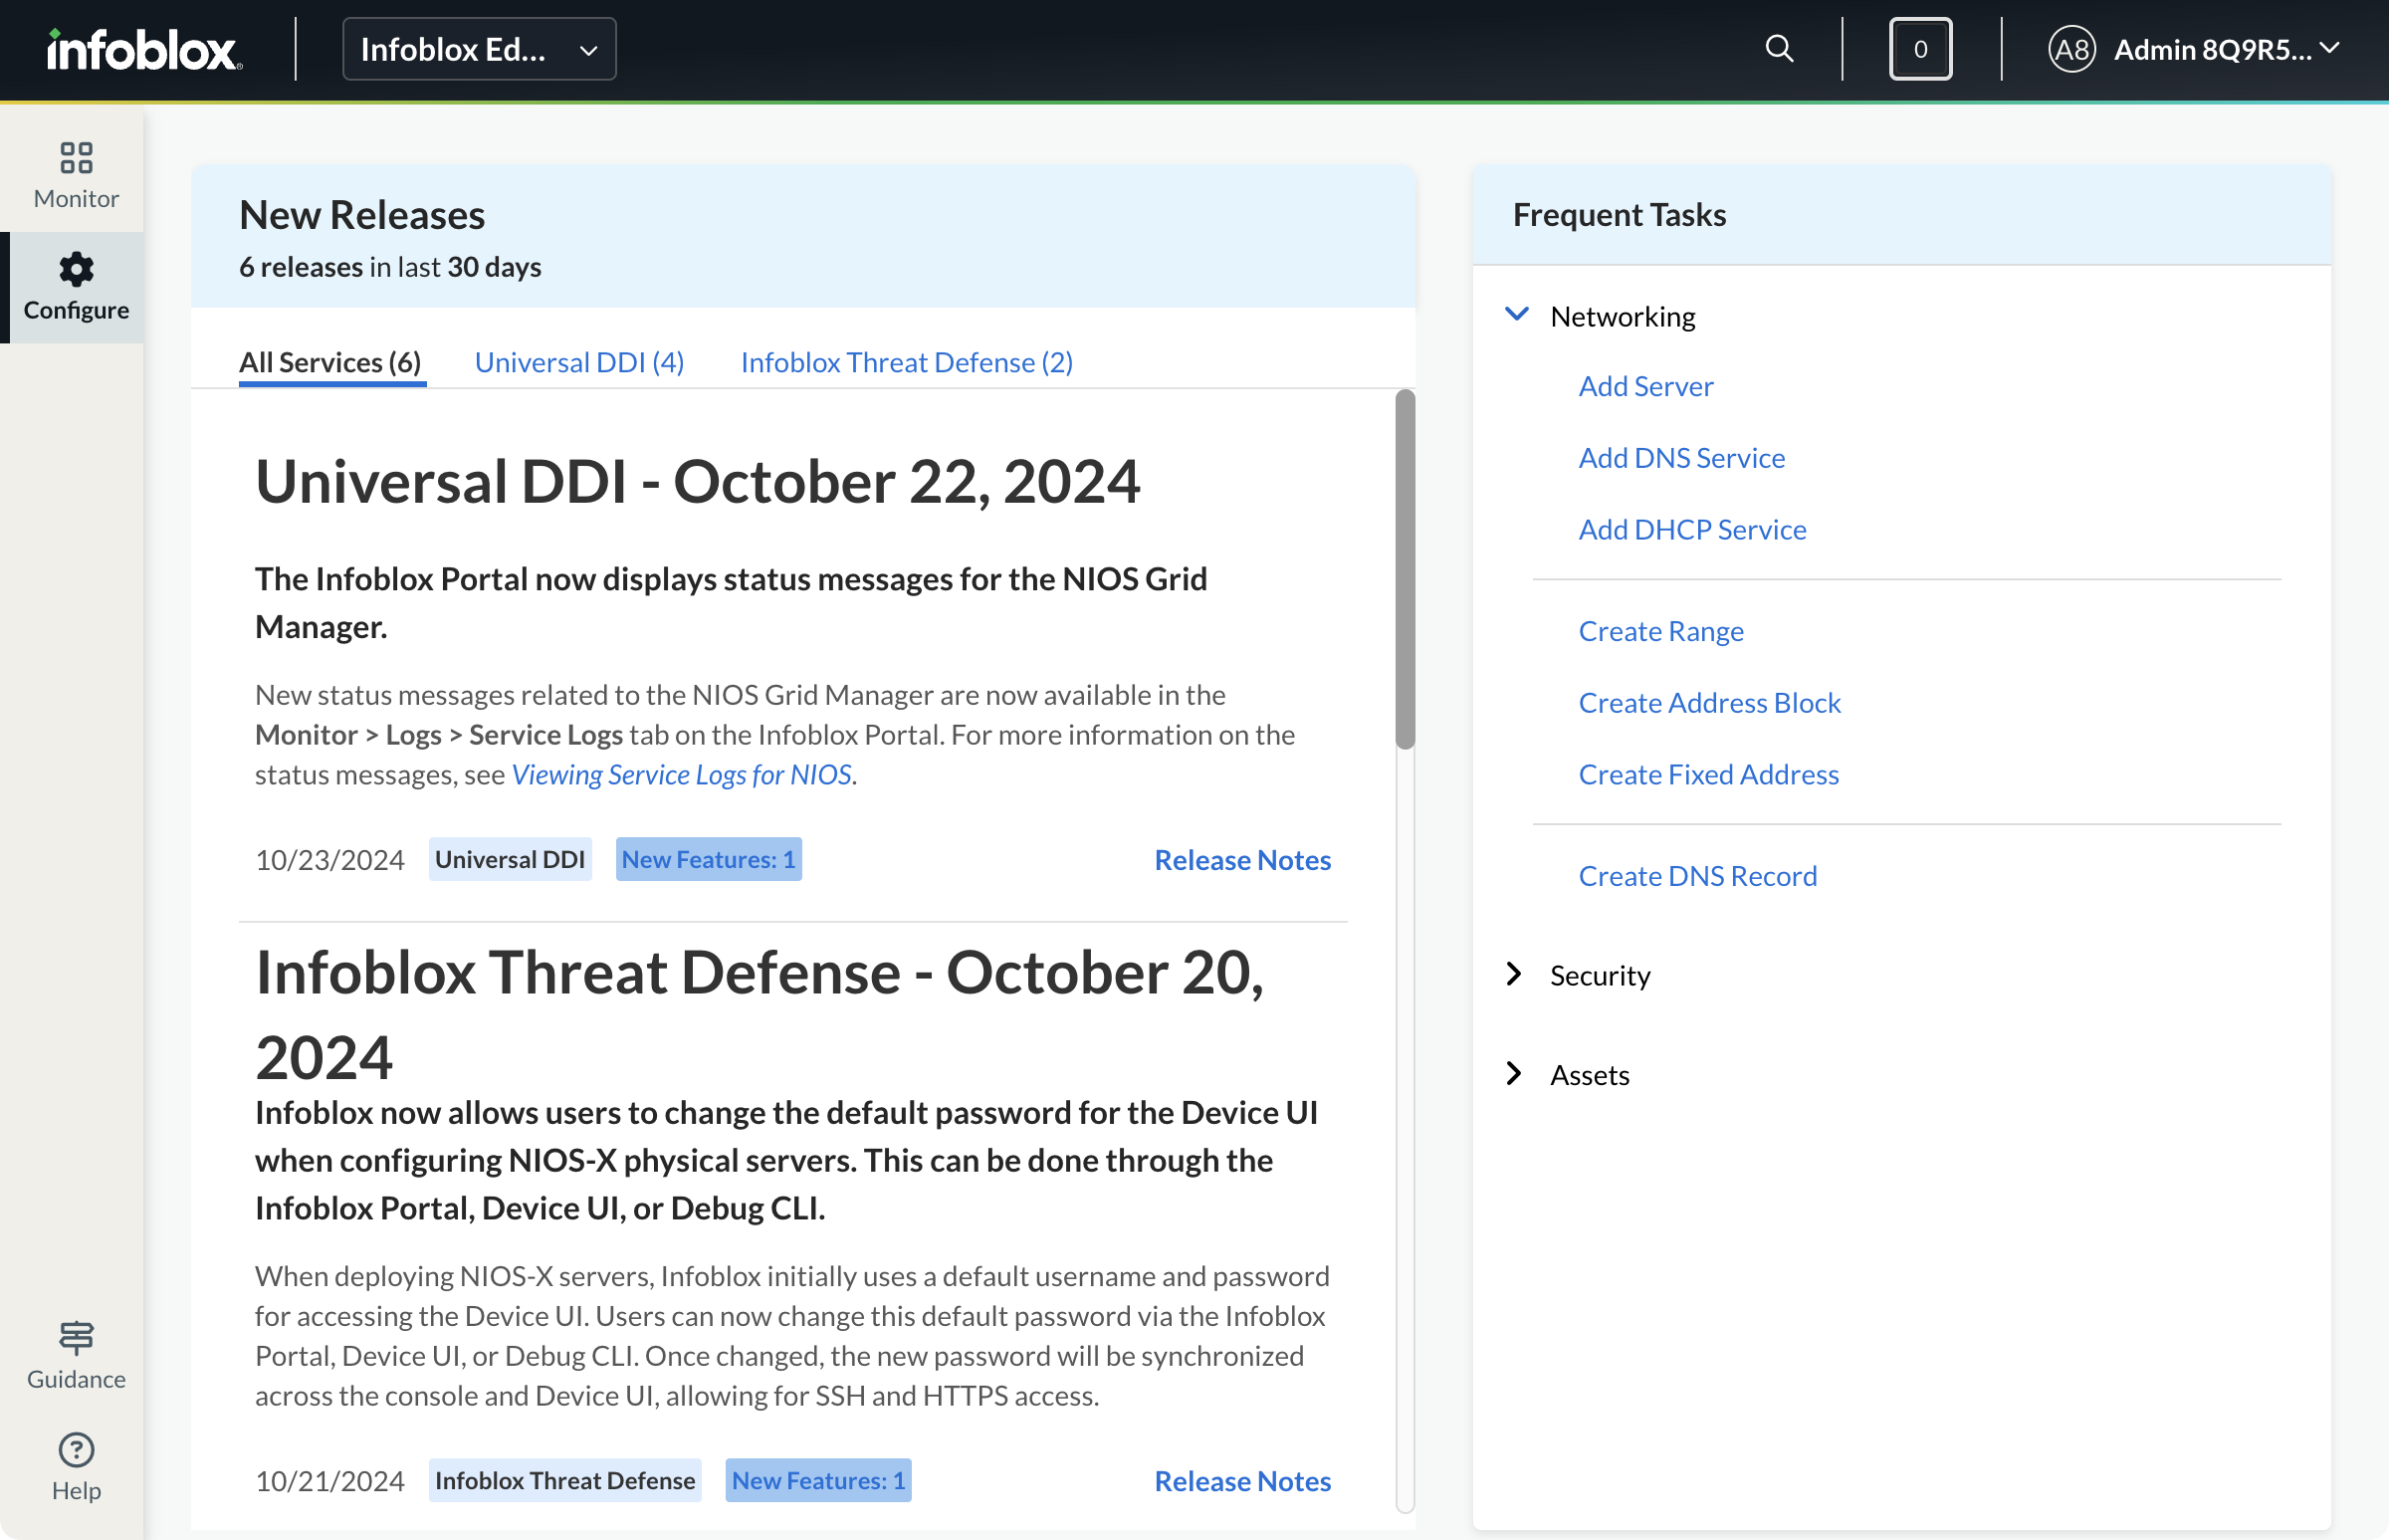Collapse the Networking task group
Viewport: 2389px width, 1540px height.
[1516, 314]
